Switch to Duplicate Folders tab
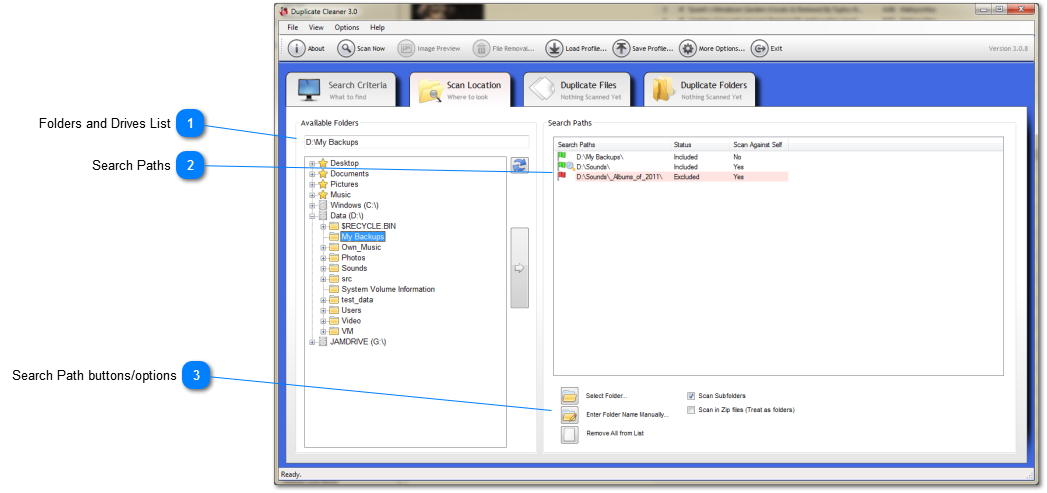Image resolution: width=1047 pixels, height=493 pixels. coord(700,90)
